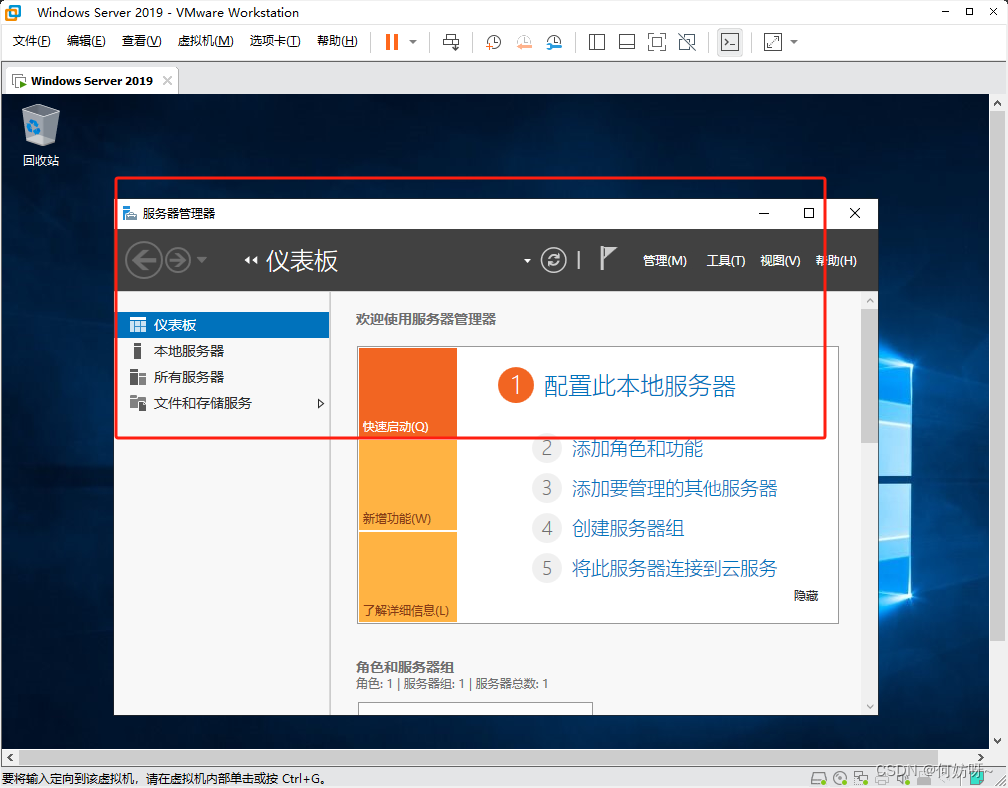Open Server Manager 视图(V) menu

coord(780,261)
